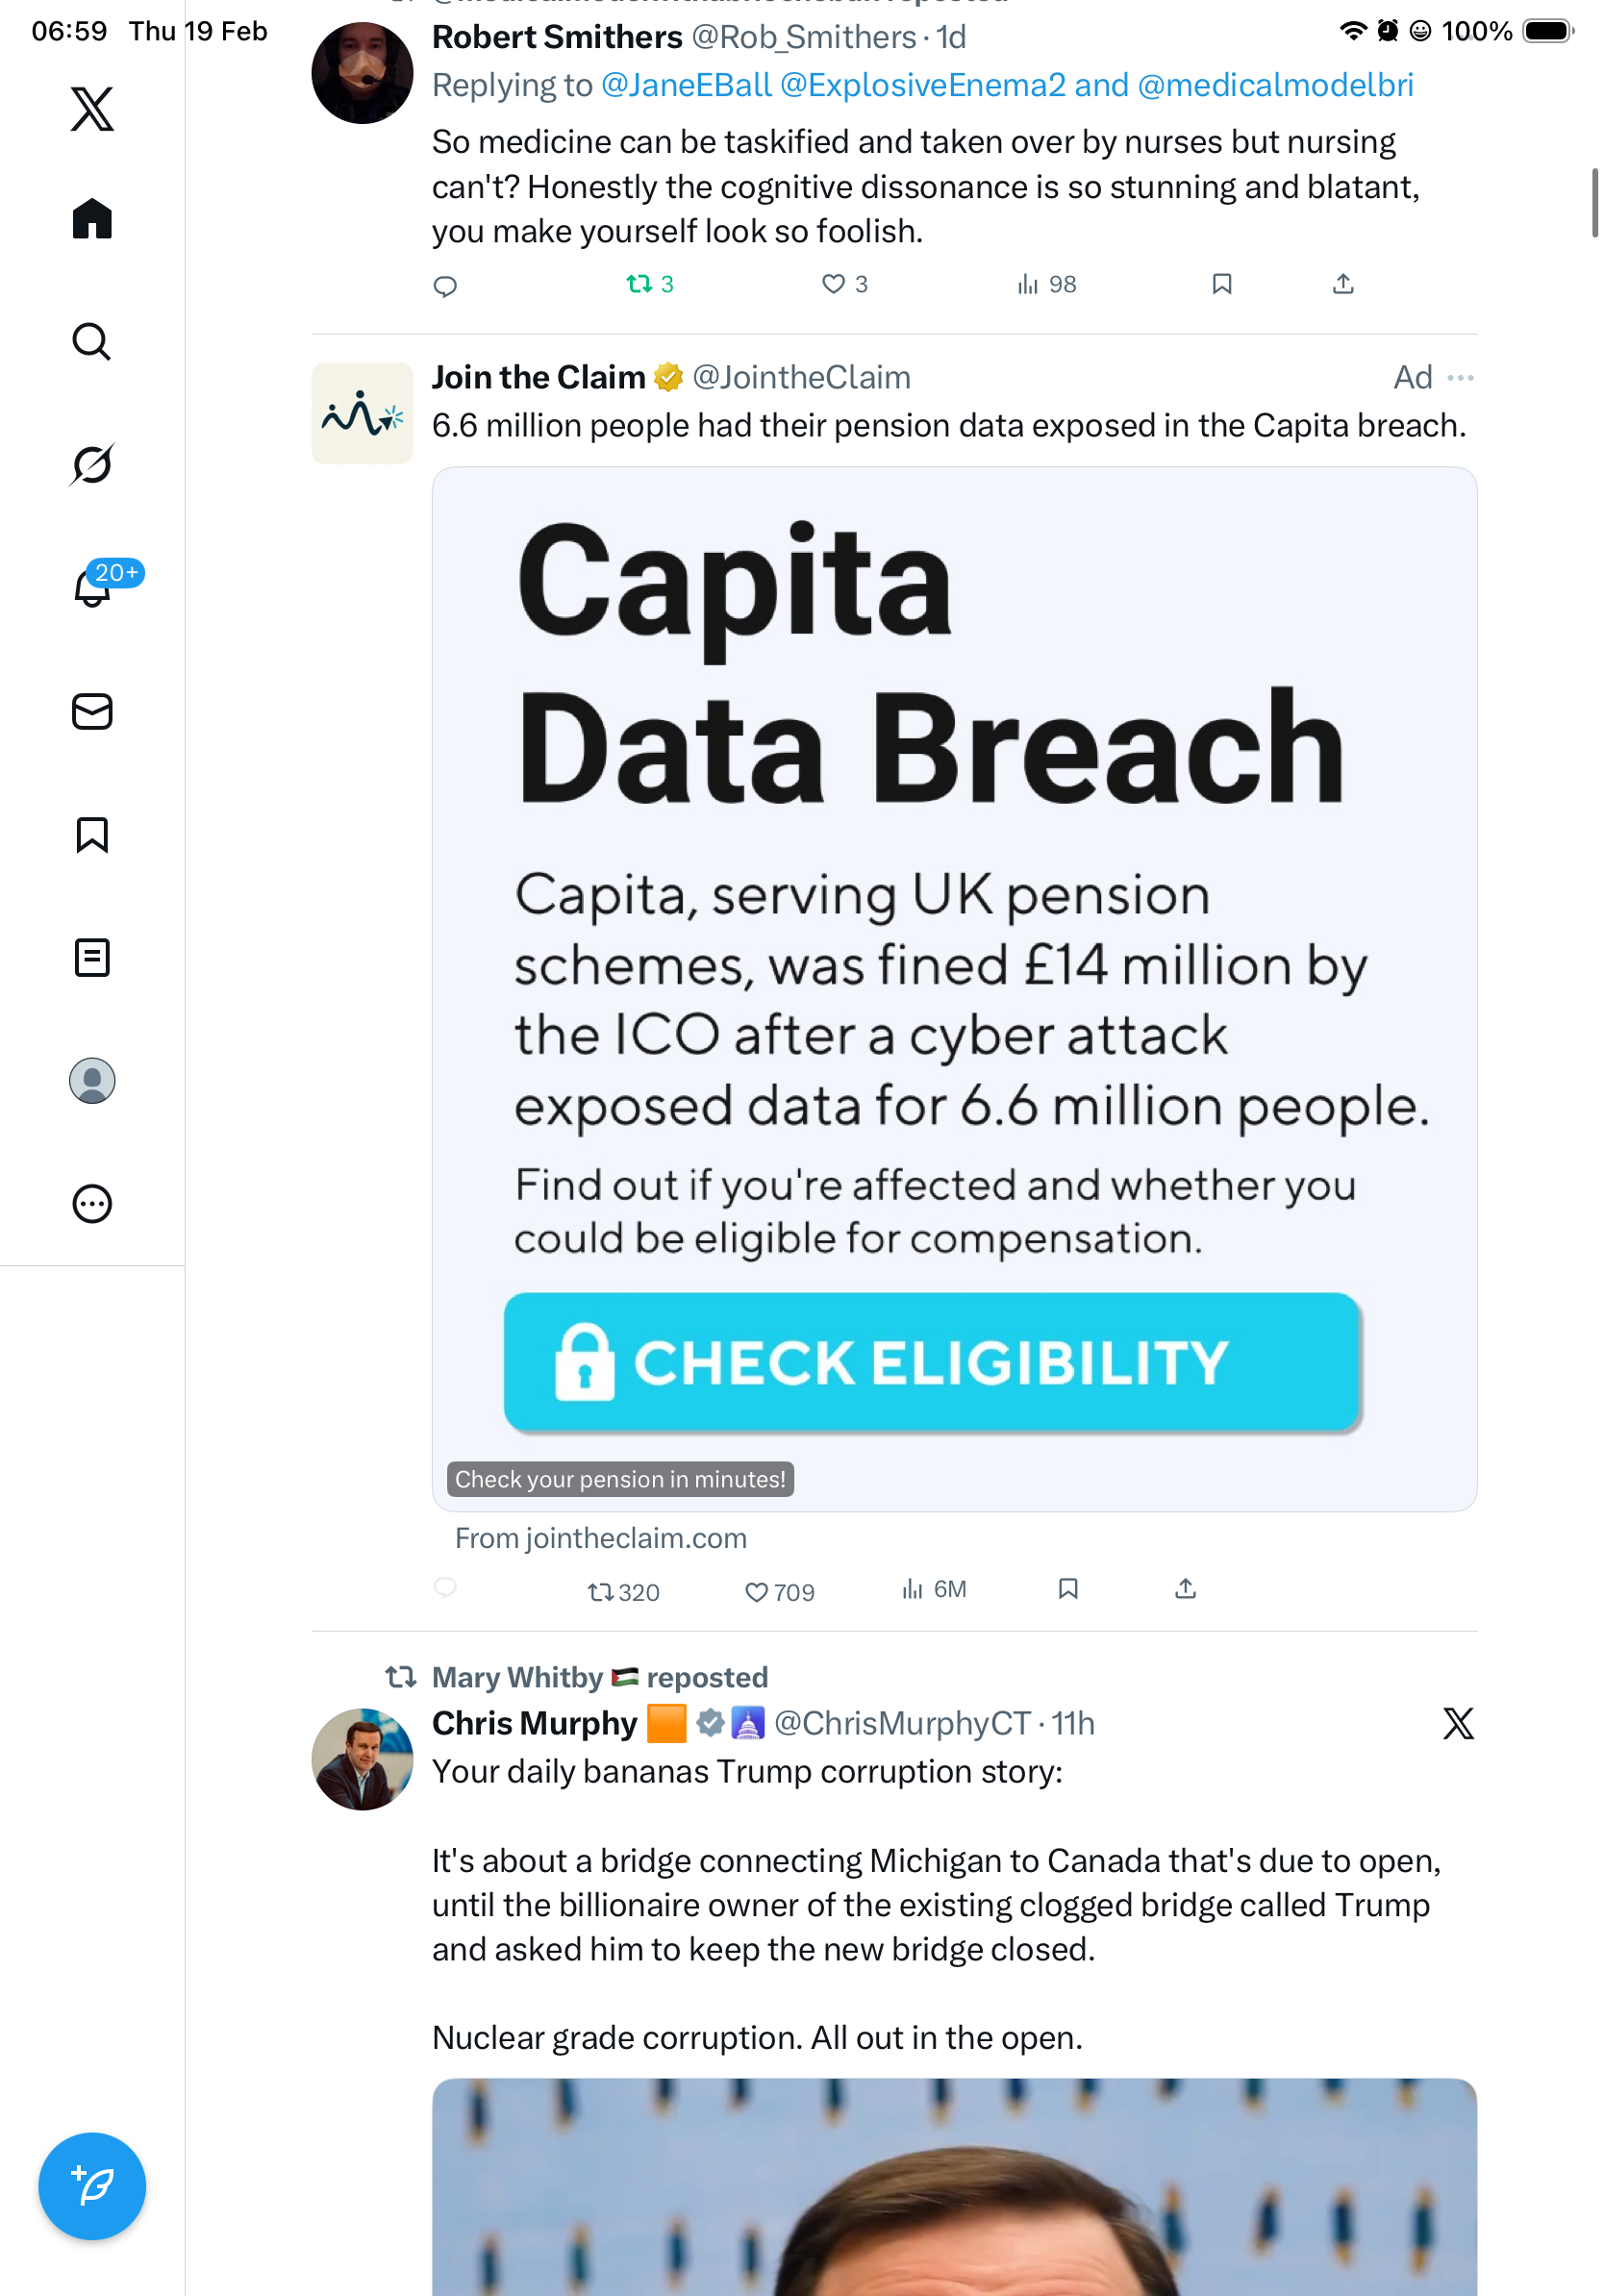Expand the sidebar More circle menu
The width and height of the screenshot is (1604, 2296).
(92, 1204)
